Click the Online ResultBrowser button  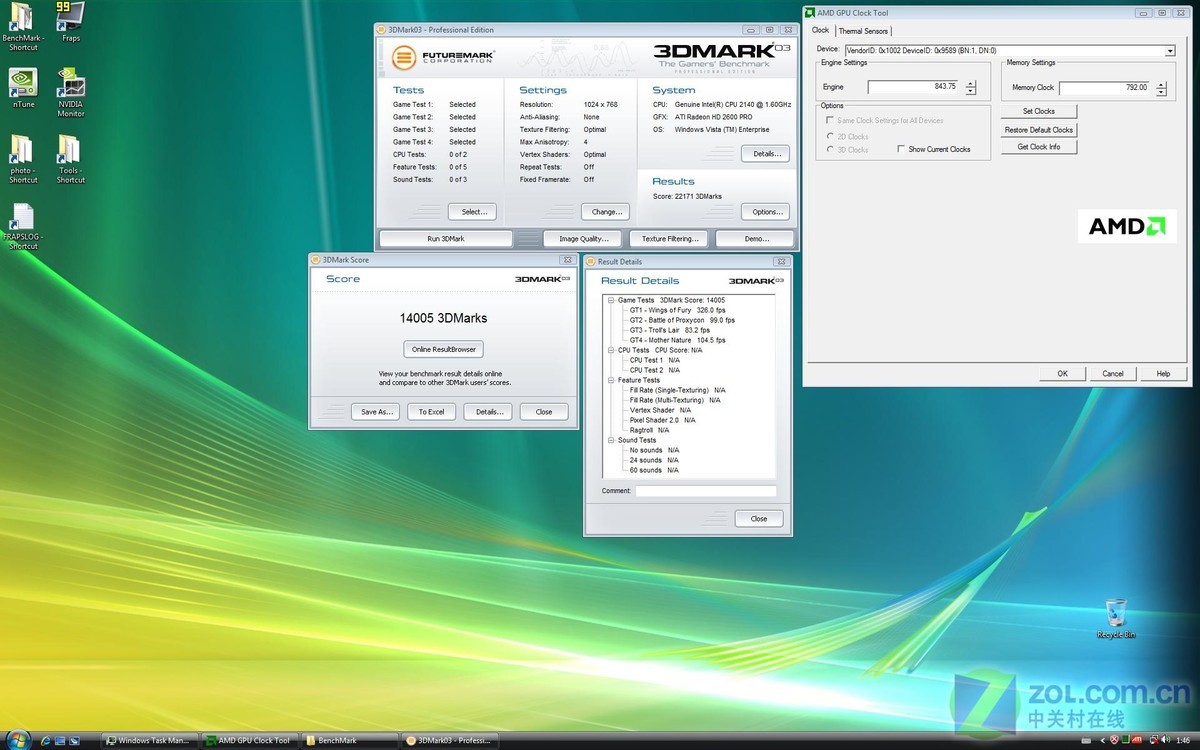(443, 349)
